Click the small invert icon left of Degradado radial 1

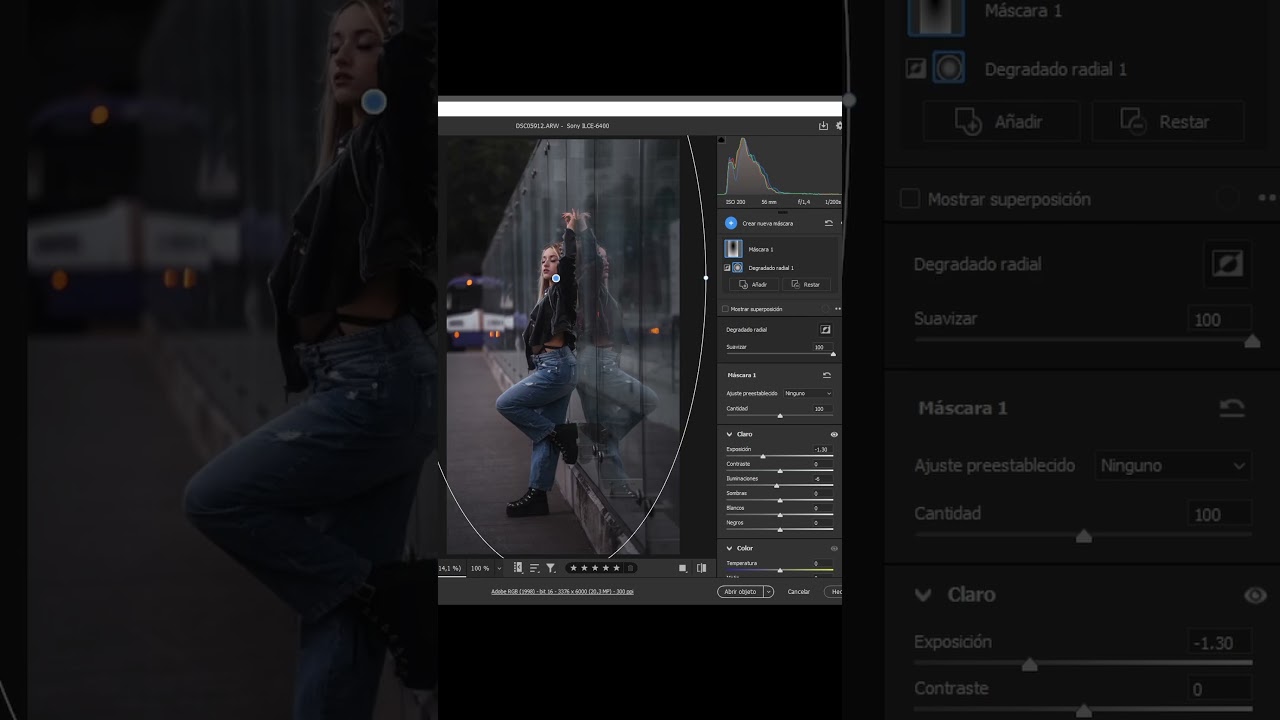(727, 268)
